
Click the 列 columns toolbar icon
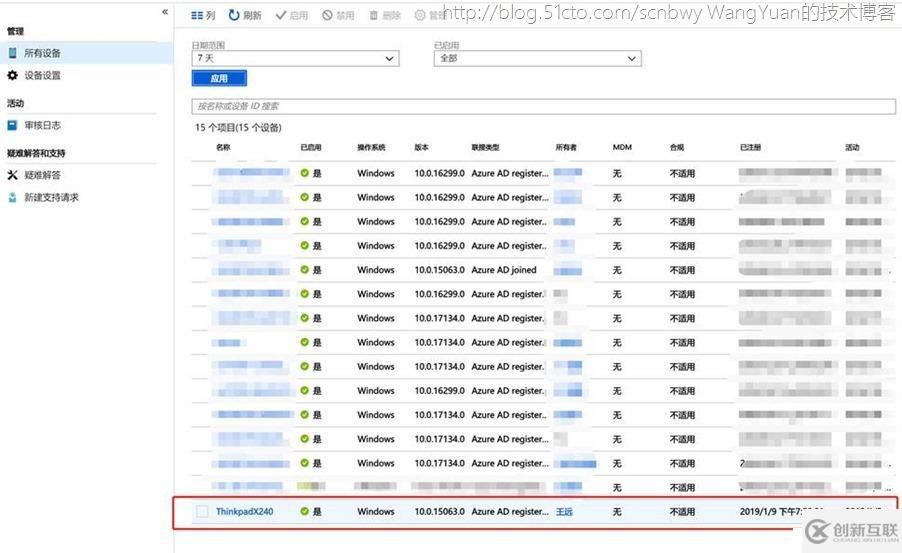203,16
